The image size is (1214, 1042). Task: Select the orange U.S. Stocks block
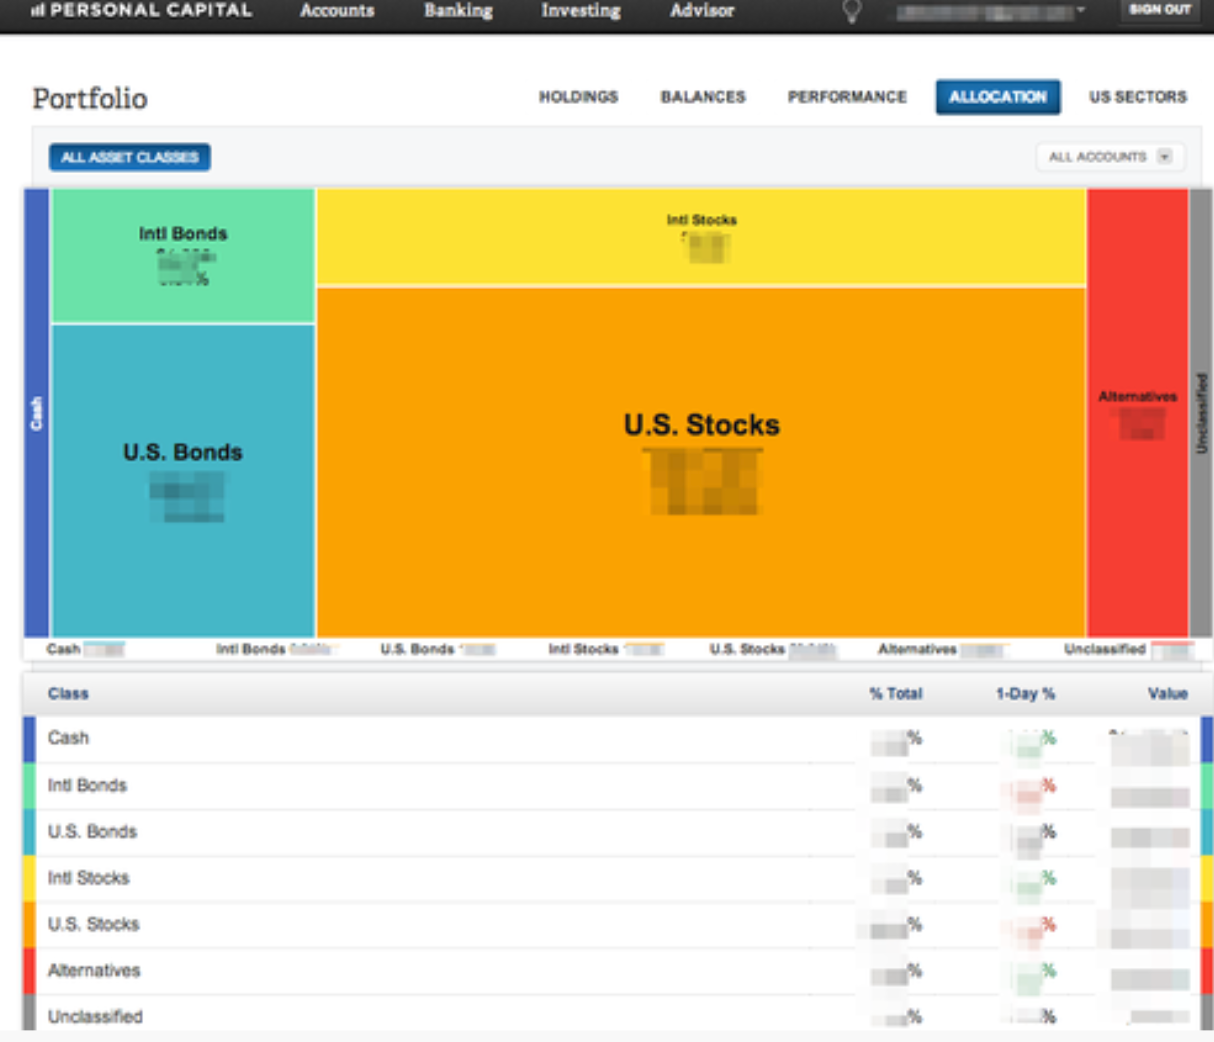(700, 460)
